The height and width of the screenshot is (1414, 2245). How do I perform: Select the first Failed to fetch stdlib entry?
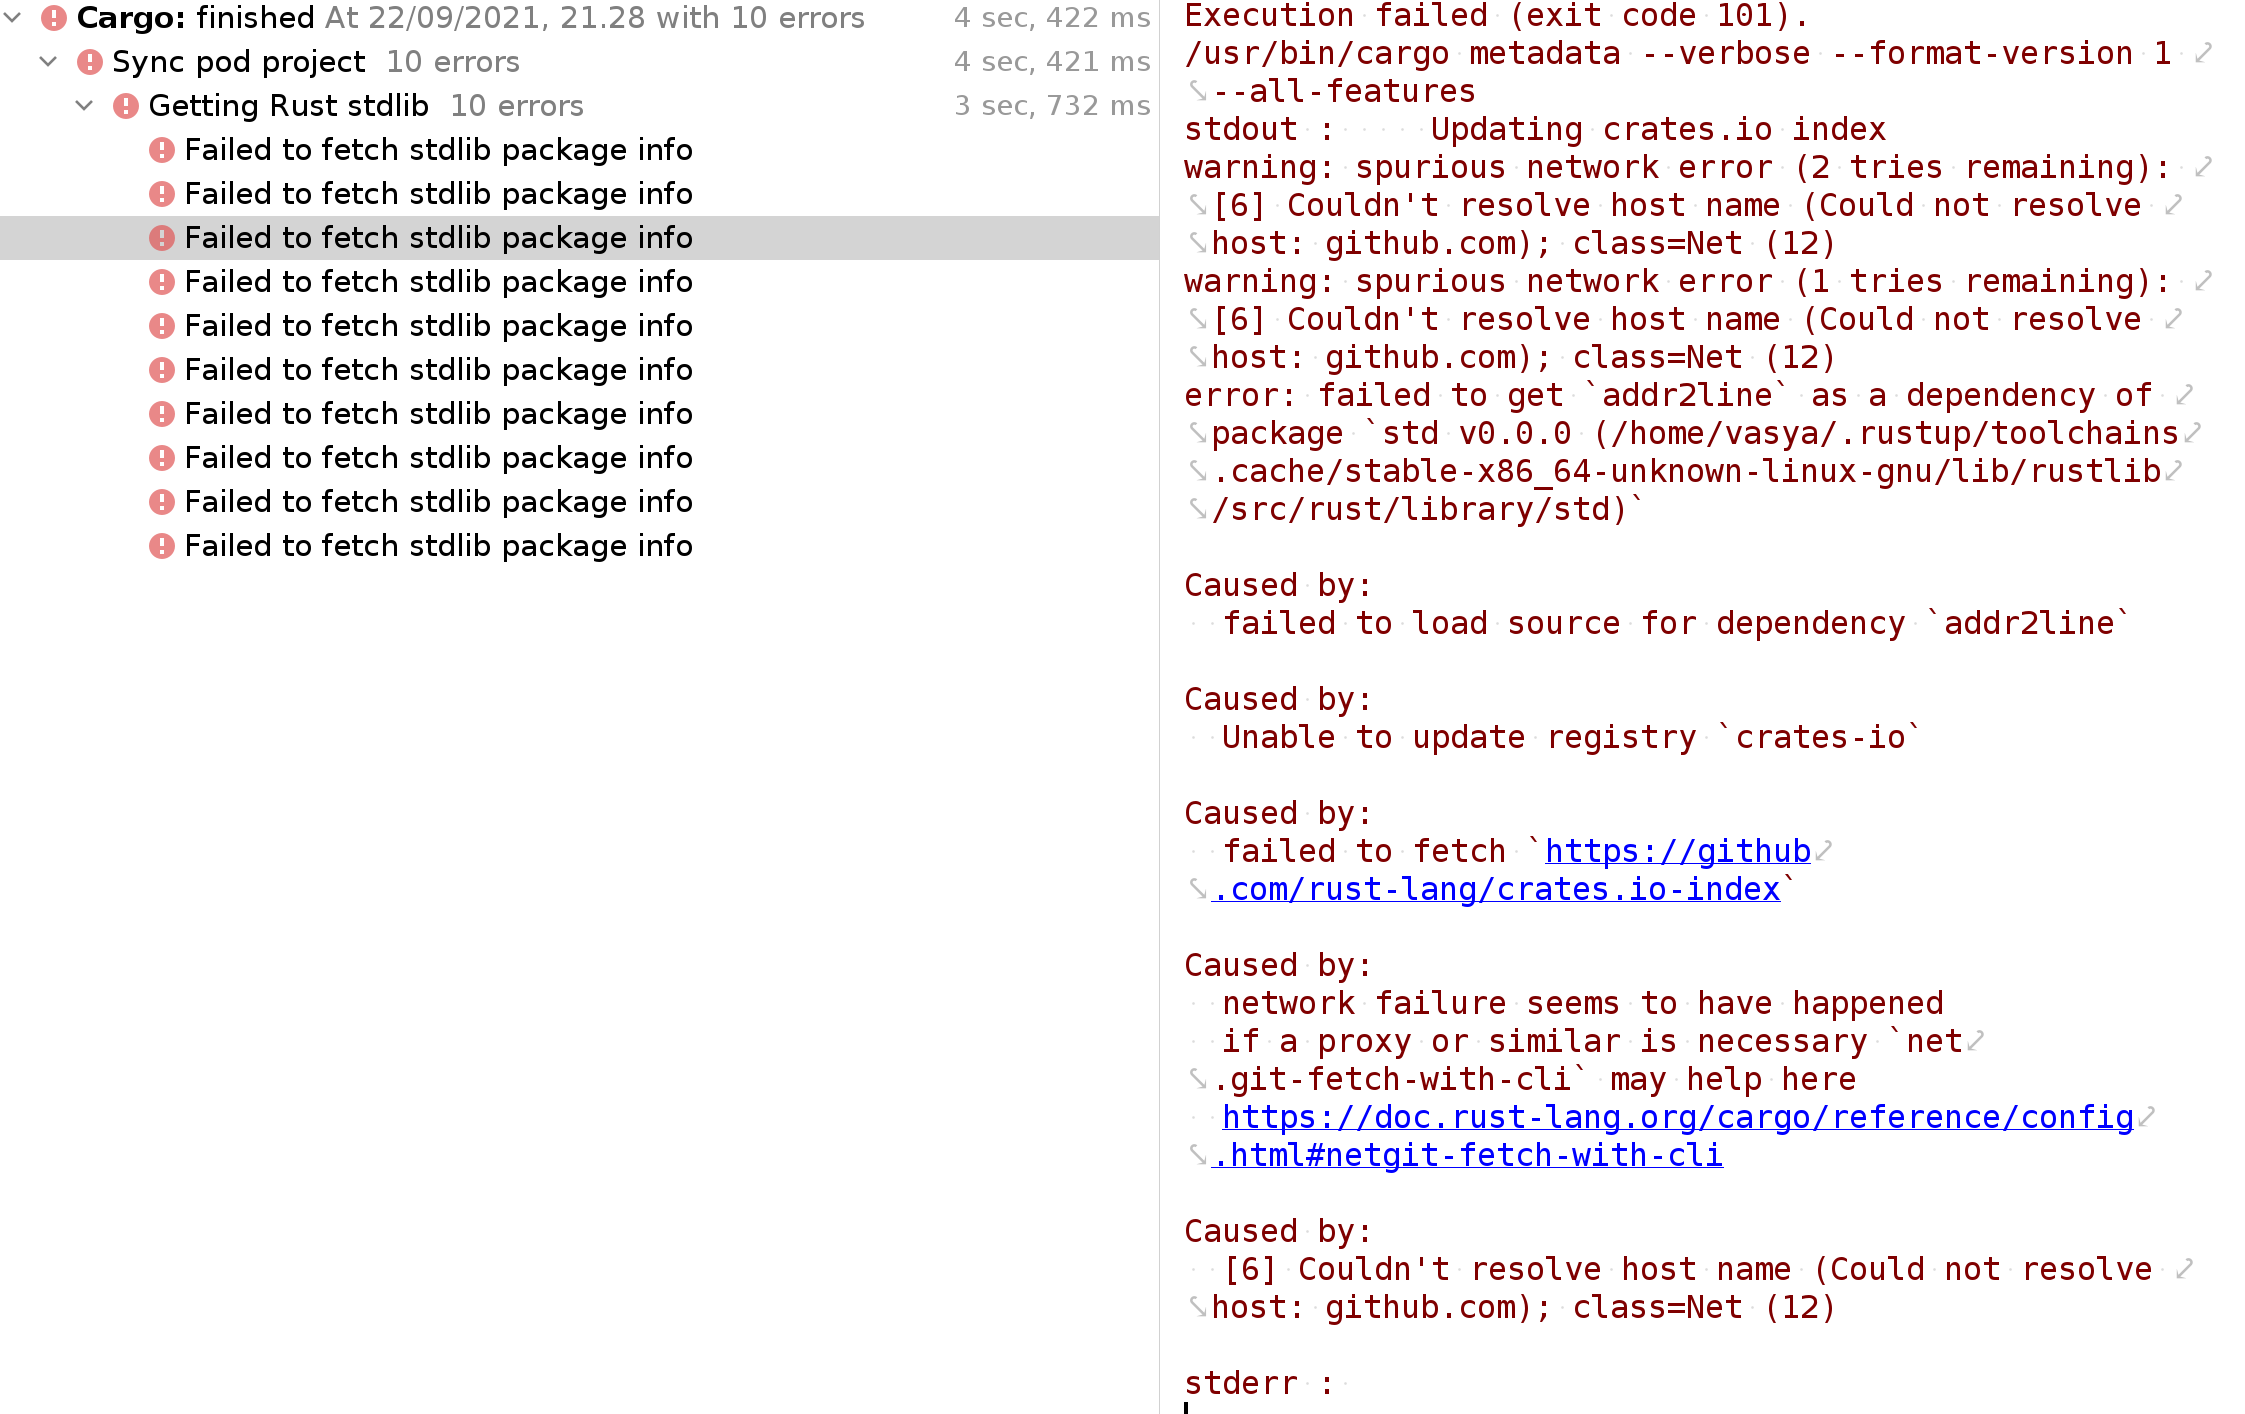tap(438, 150)
